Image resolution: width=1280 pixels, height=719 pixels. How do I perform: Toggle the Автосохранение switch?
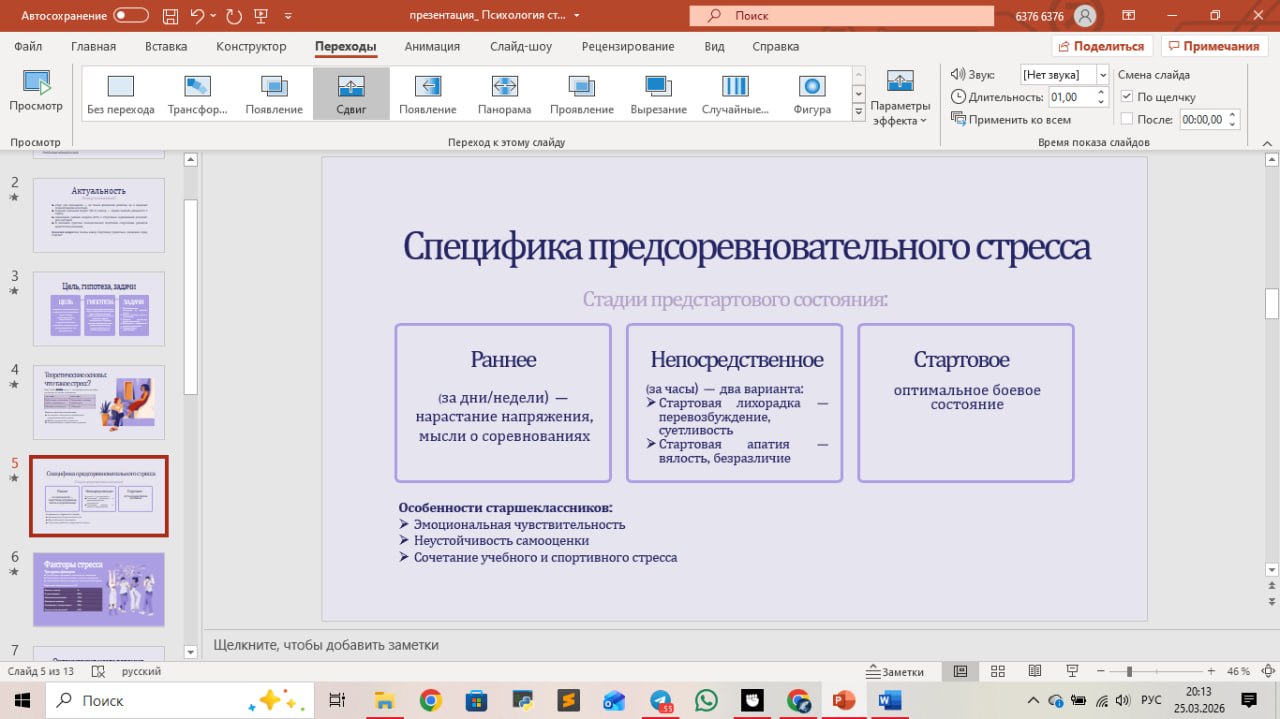pyautogui.click(x=129, y=15)
